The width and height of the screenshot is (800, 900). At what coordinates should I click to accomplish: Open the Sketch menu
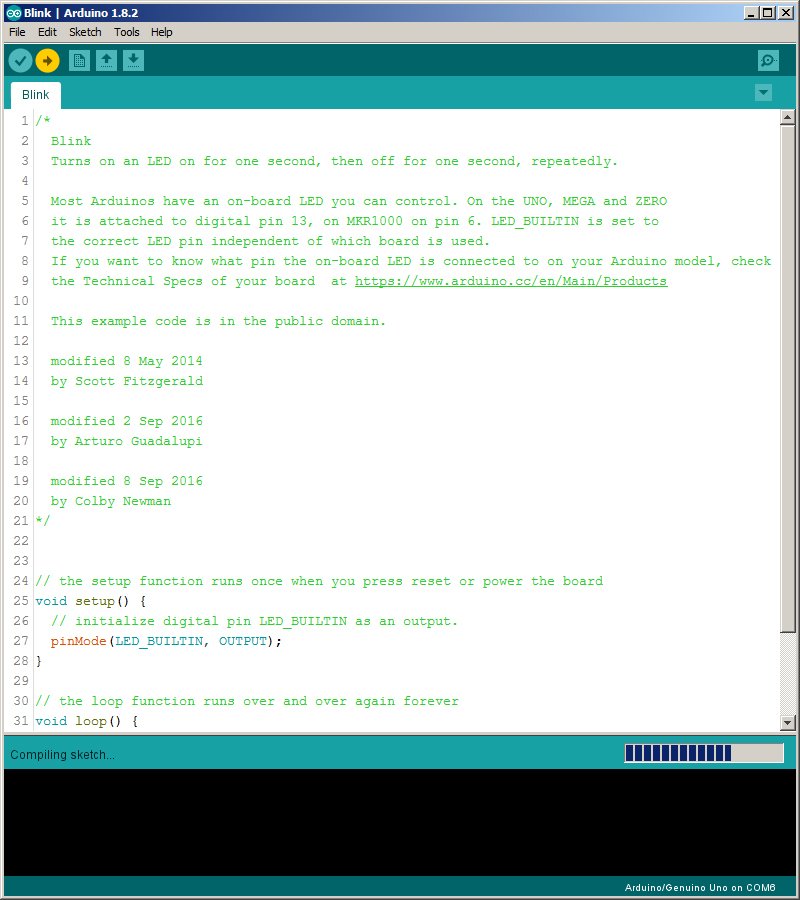coord(85,32)
